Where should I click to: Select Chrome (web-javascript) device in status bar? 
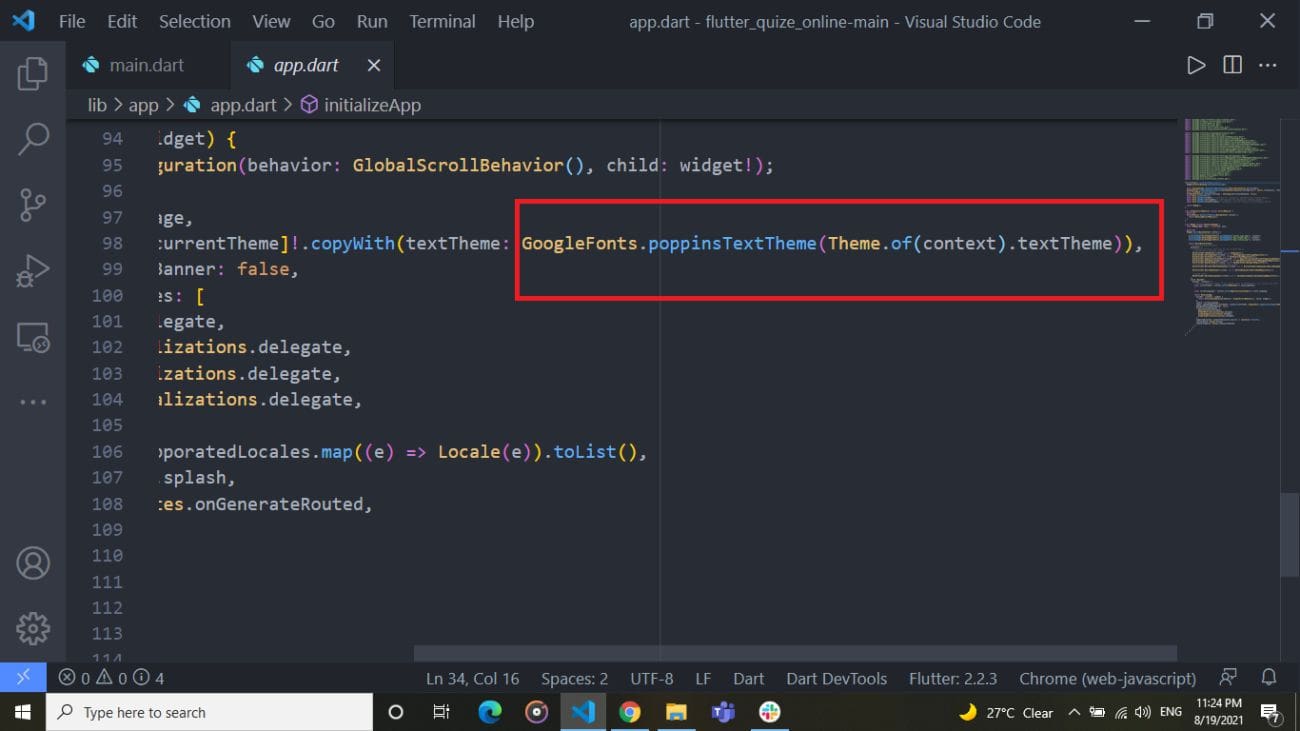tap(1107, 678)
